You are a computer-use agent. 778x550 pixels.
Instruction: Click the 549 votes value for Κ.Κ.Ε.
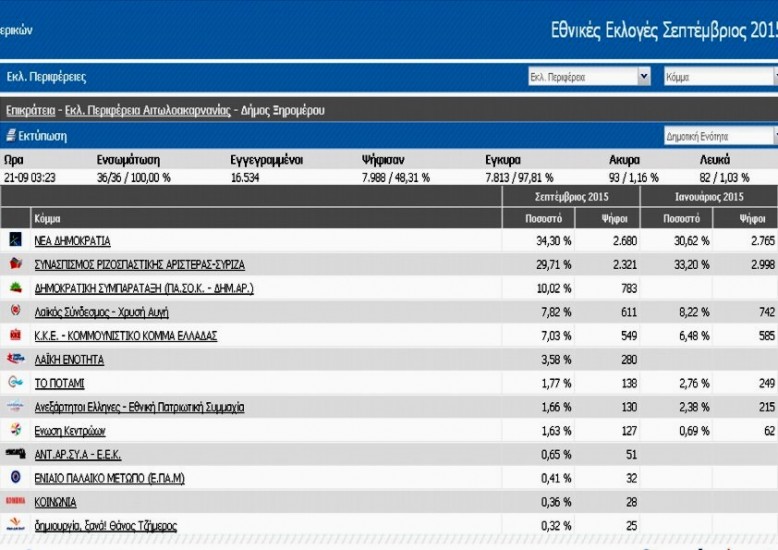pos(629,336)
